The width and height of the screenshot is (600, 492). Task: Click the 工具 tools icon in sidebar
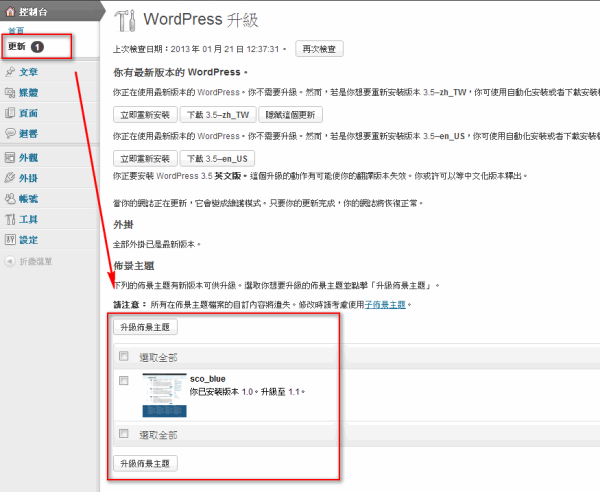[10, 219]
